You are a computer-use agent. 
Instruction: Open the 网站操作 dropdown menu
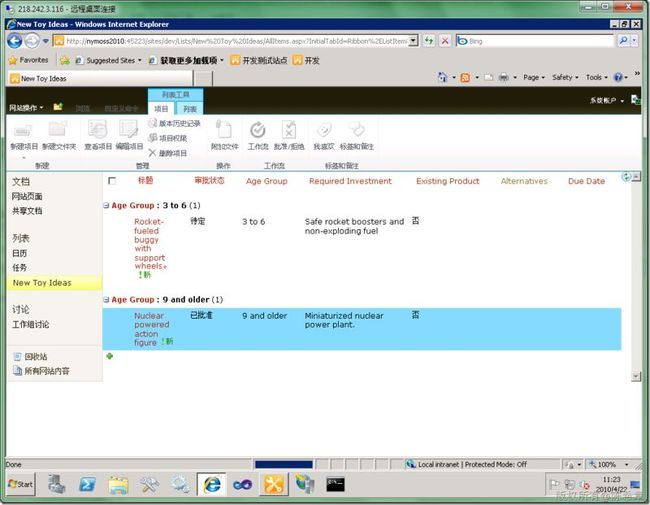point(26,108)
